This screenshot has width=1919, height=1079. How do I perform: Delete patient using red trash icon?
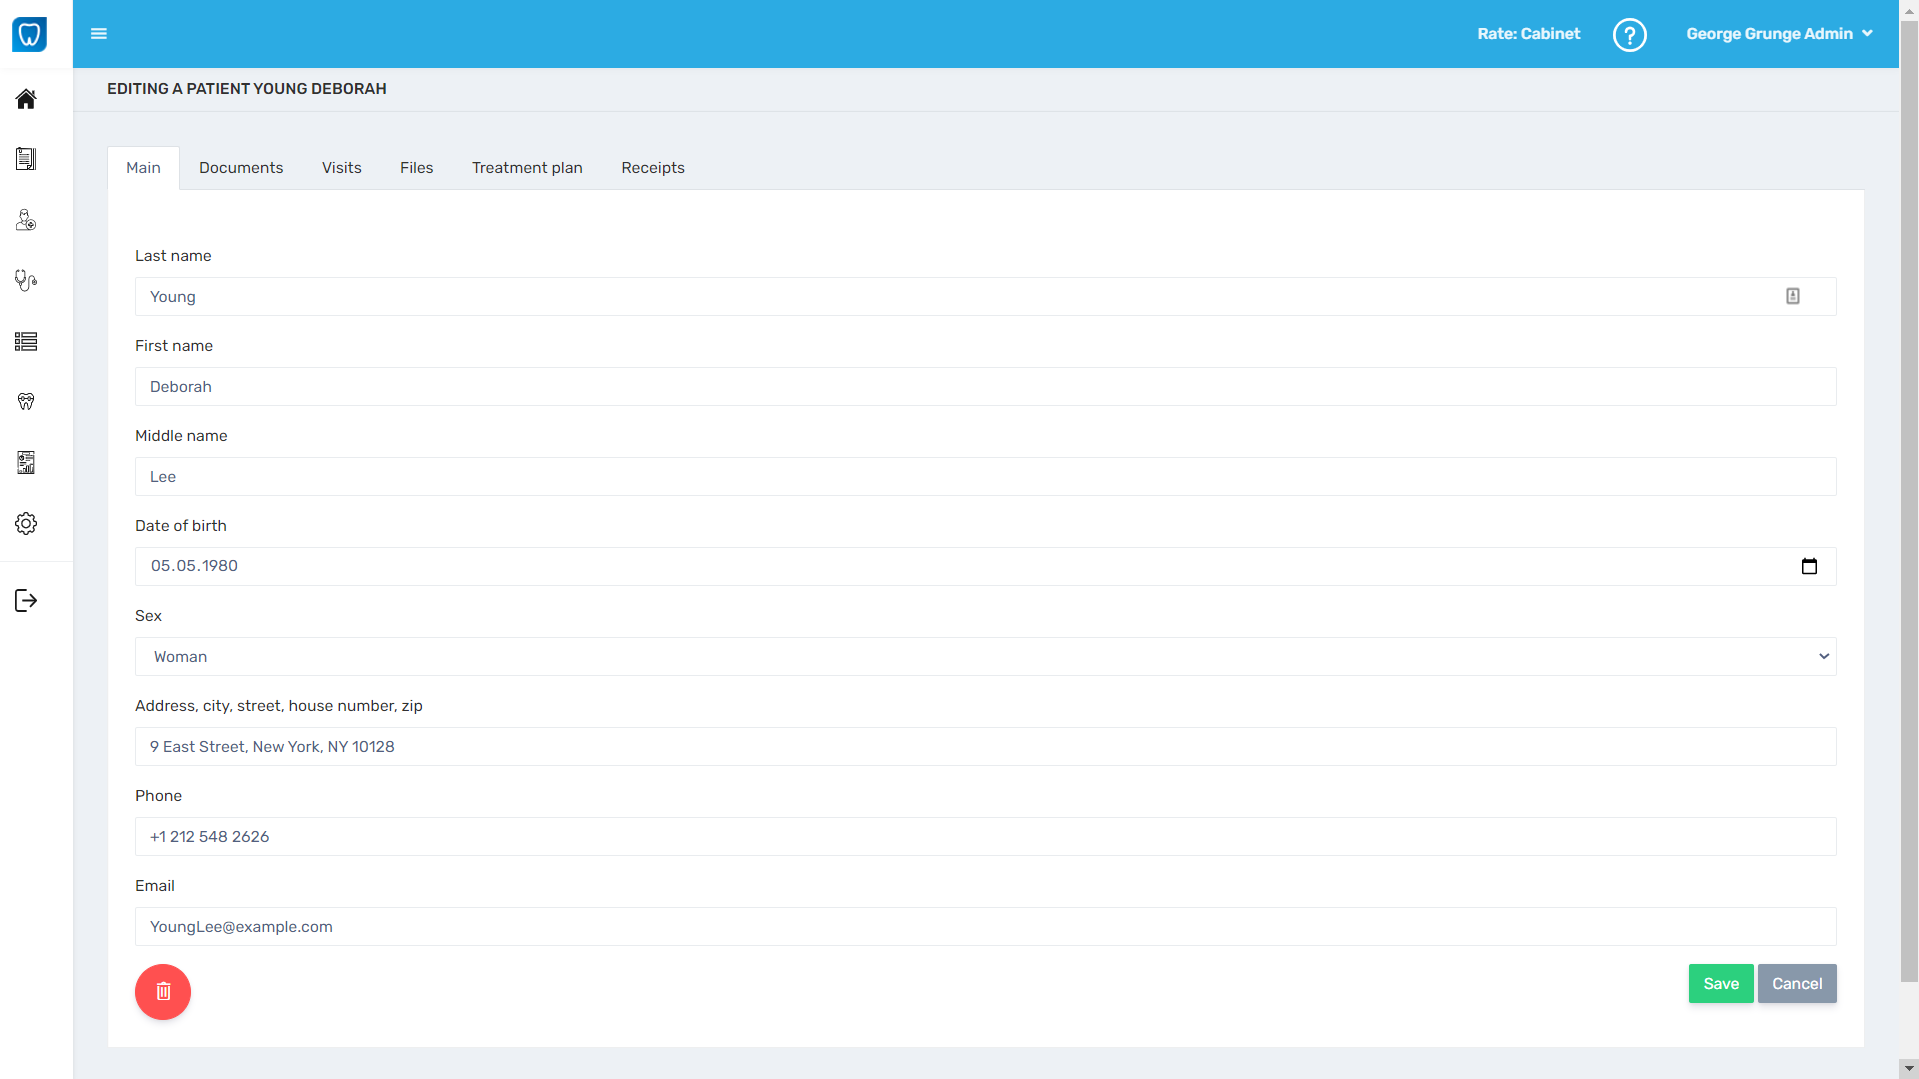tap(162, 991)
